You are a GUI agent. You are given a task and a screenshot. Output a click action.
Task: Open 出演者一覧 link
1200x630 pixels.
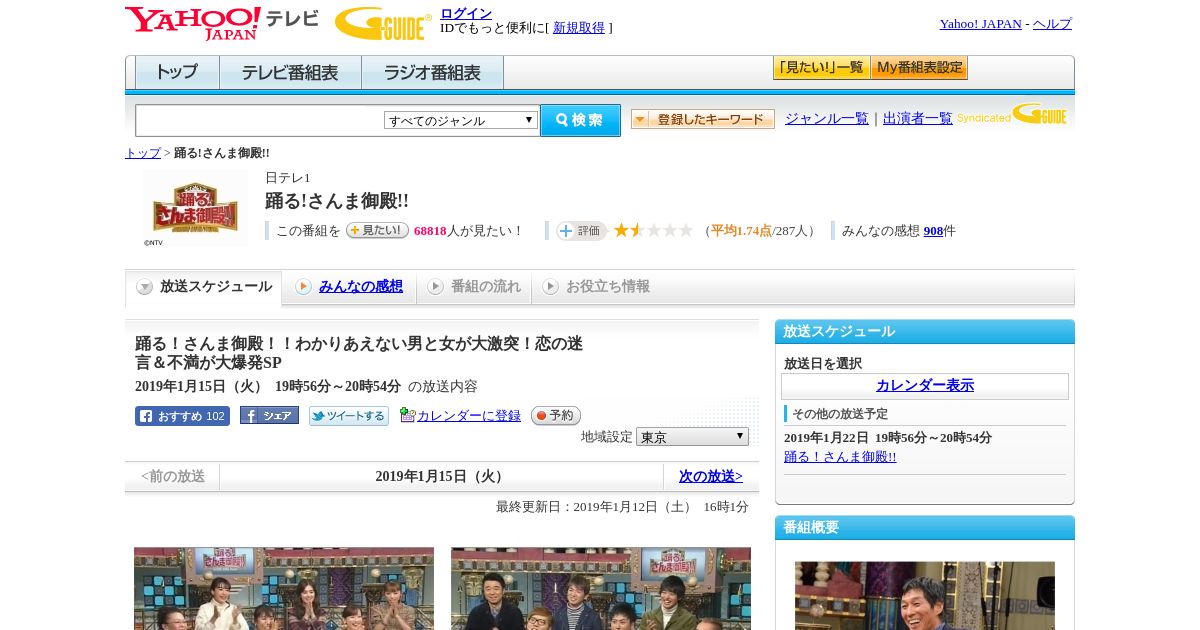(917, 118)
